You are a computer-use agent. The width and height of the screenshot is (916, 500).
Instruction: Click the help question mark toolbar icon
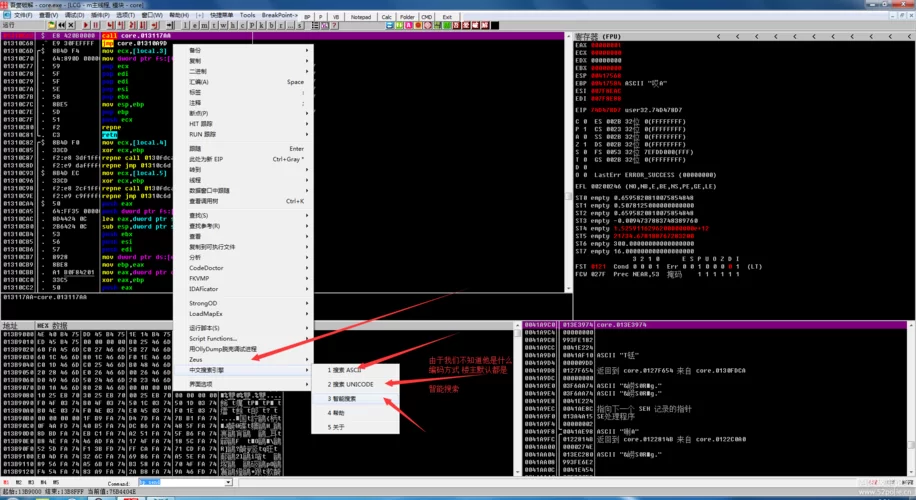334,25
